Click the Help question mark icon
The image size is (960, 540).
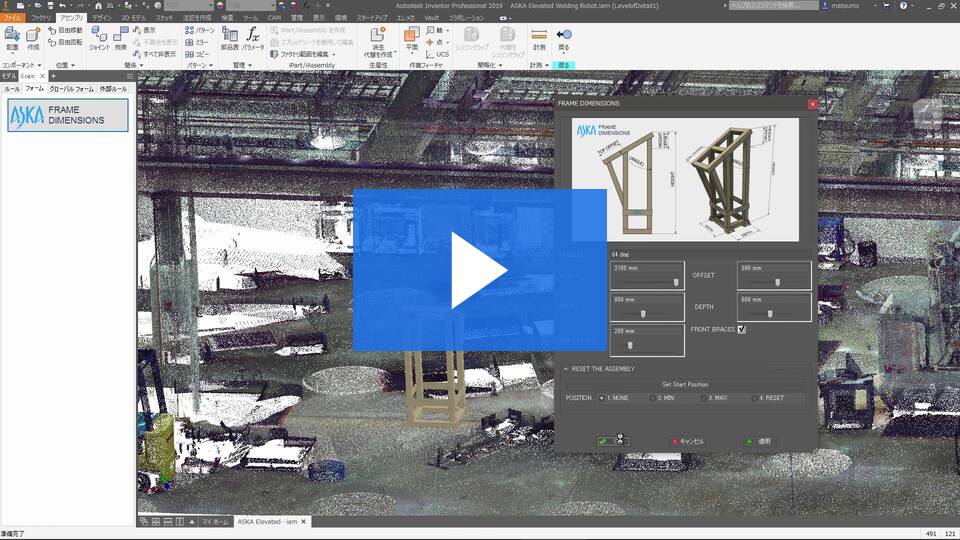click(x=904, y=6)
